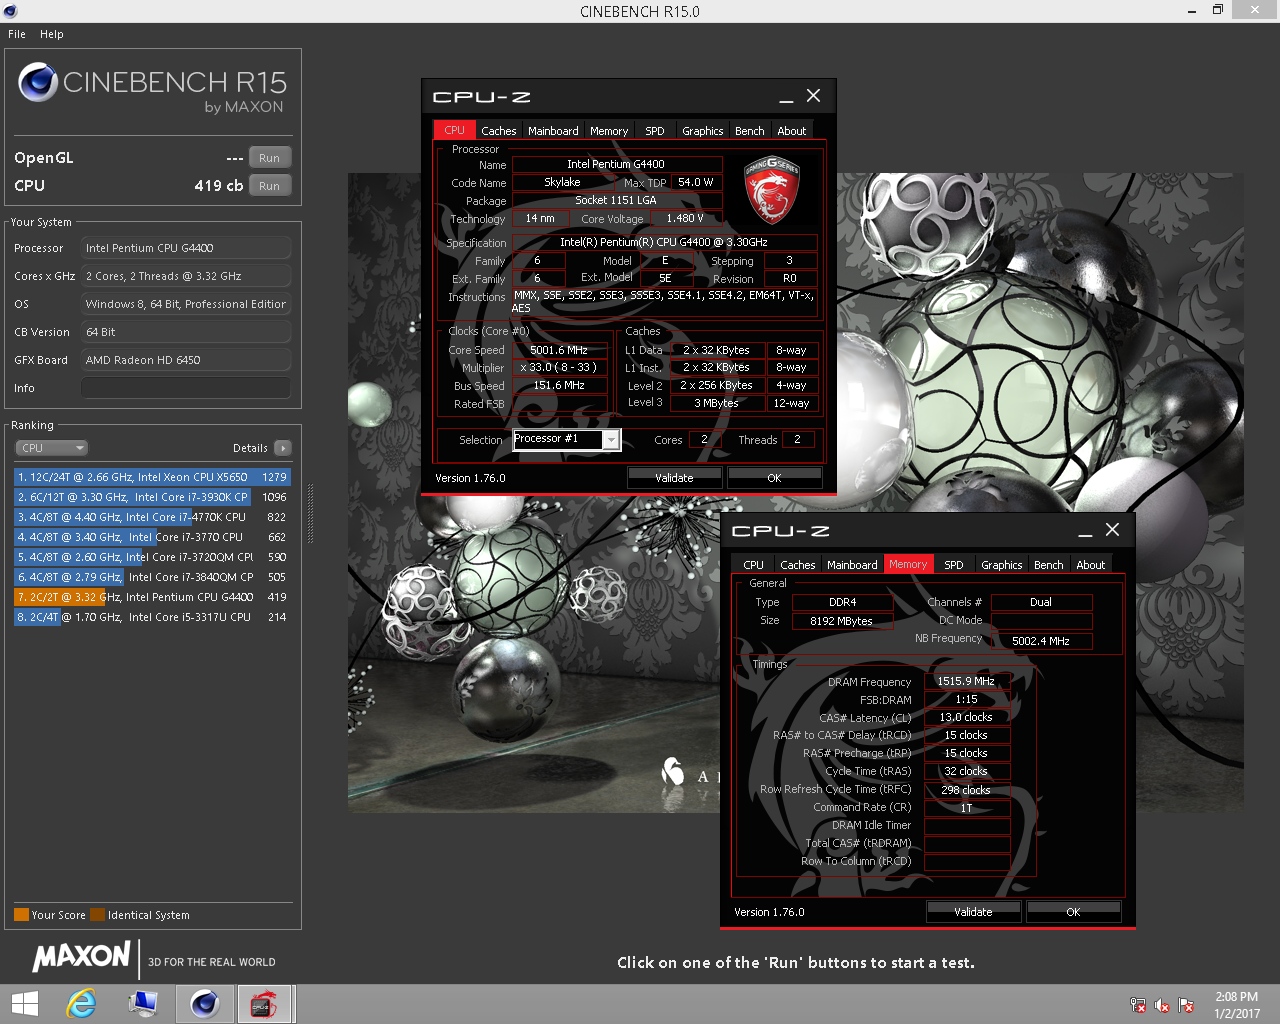Click the Cinebench app icon in the title bar
This screenshot has width=1280, height=1024.
pyautogui.click(x=10, y=11)
